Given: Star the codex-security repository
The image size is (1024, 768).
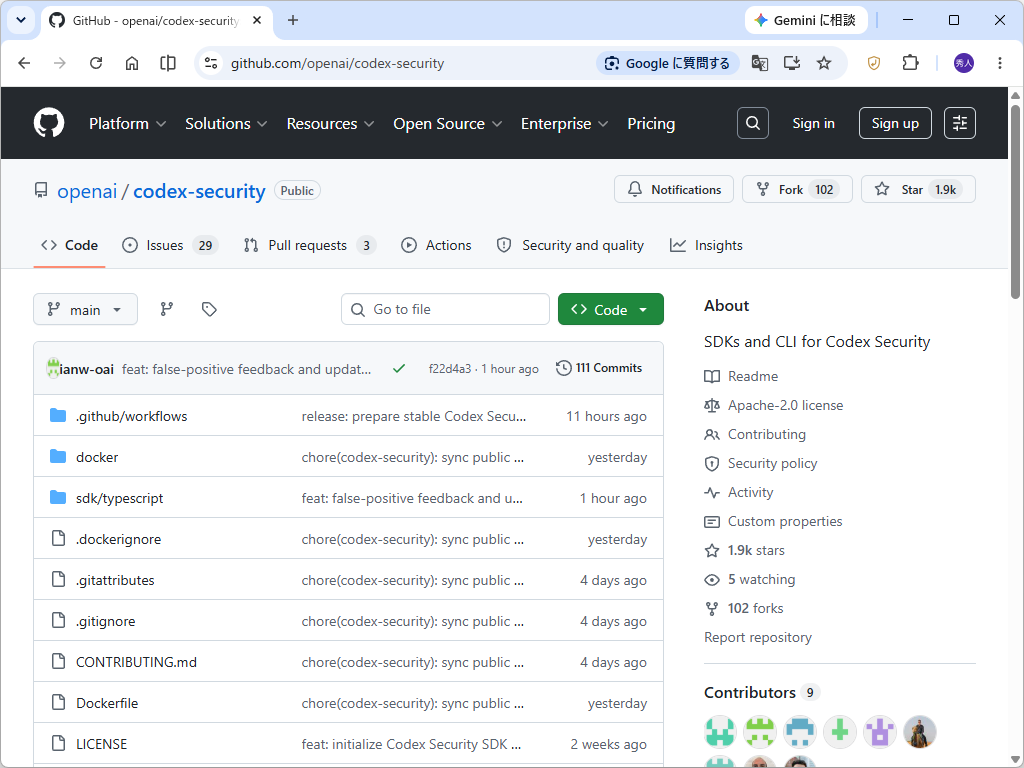Looking at the screenshot, I should [918, 189].
